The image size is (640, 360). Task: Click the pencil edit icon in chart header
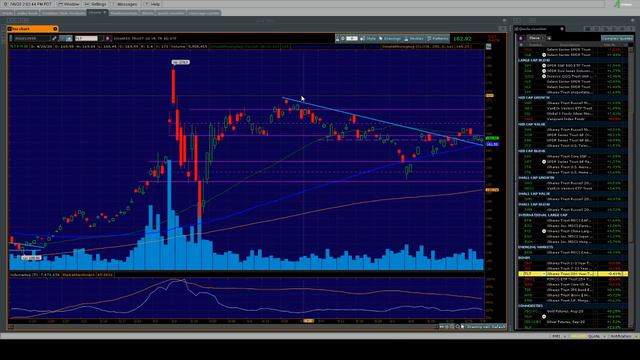[x=54, y=38]
